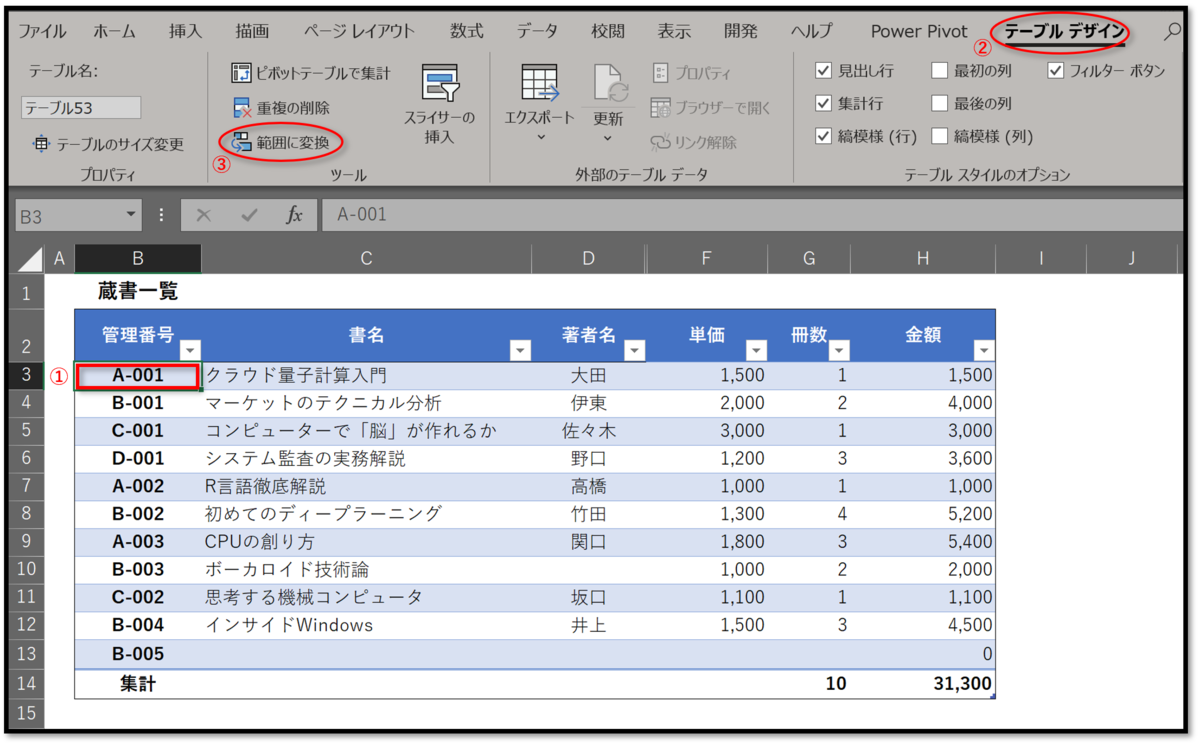Image resolution: width=1200 pixels, height=745 pixels.
Task: Enable the 最初の列 checkbox
Action: [x=939, y=68]
